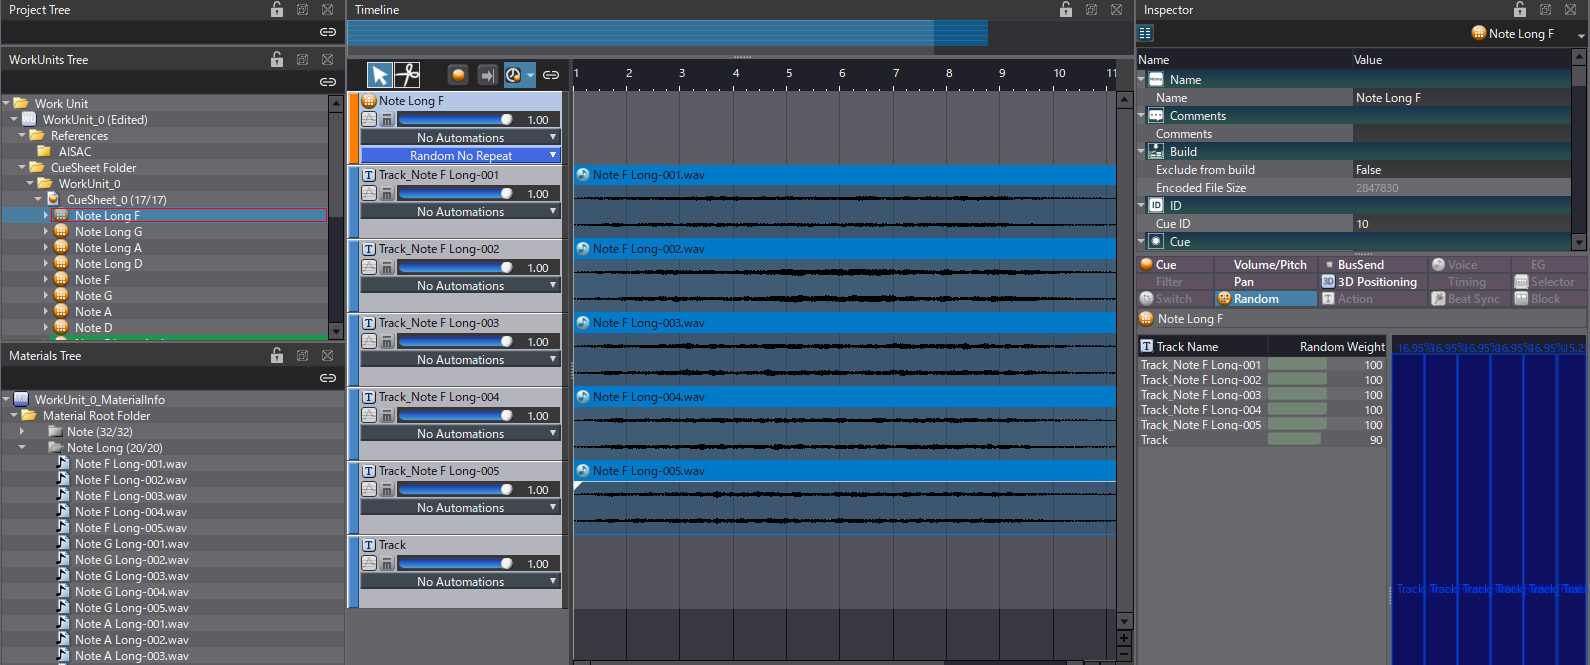1590x665 pixels.
Task: Select the arrow pointer tool in Timeline
Action: pyautogui.click(x=380, y=75)
